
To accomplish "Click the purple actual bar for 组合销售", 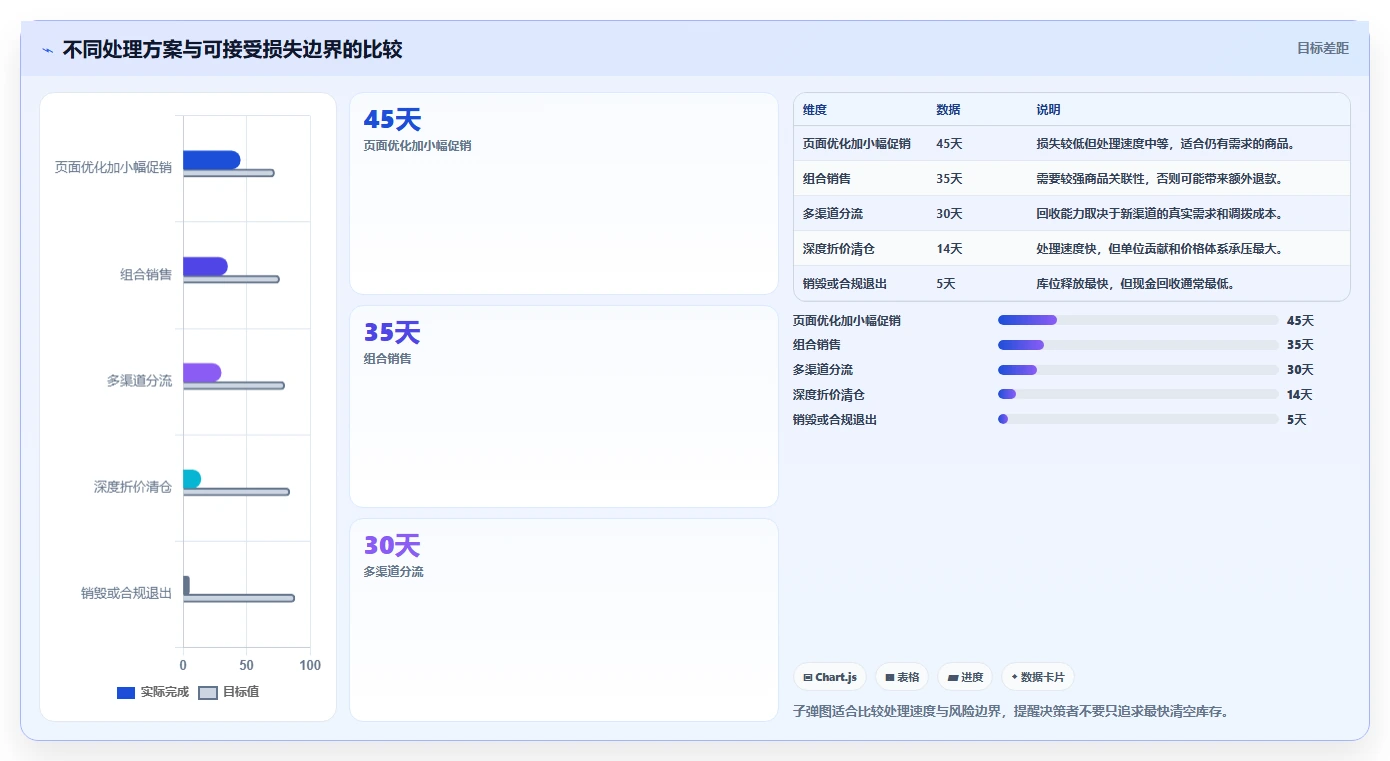I will [205, 266].
